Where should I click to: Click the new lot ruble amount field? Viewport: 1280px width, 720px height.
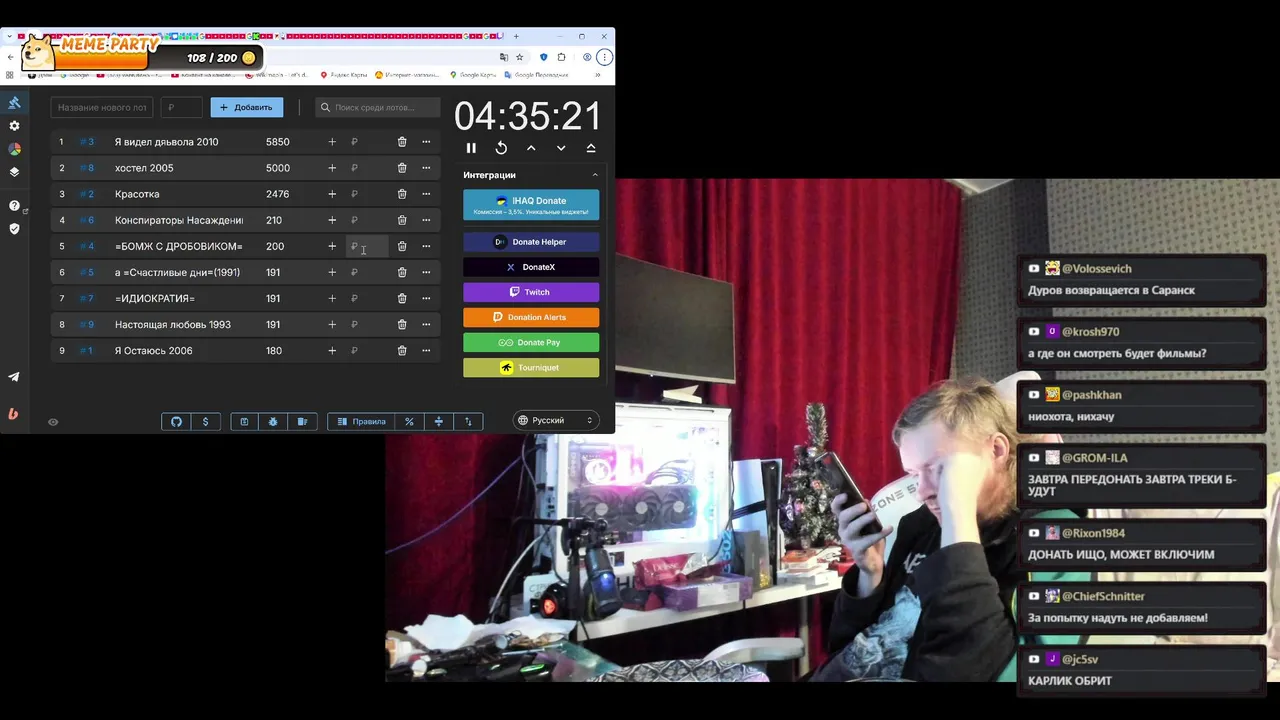(x=182, y=107)
